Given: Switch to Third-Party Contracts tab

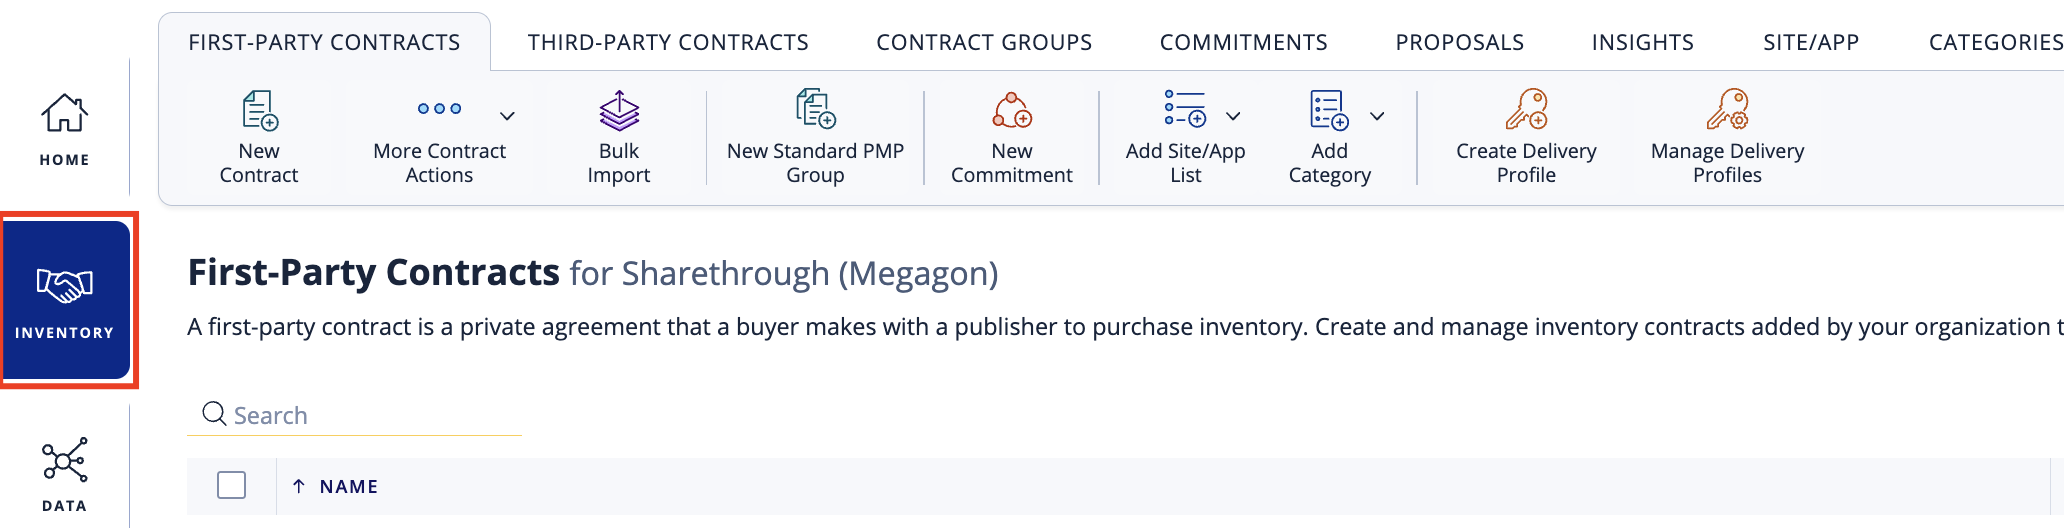Looking at the screenshot, I should tap(668, 42).
